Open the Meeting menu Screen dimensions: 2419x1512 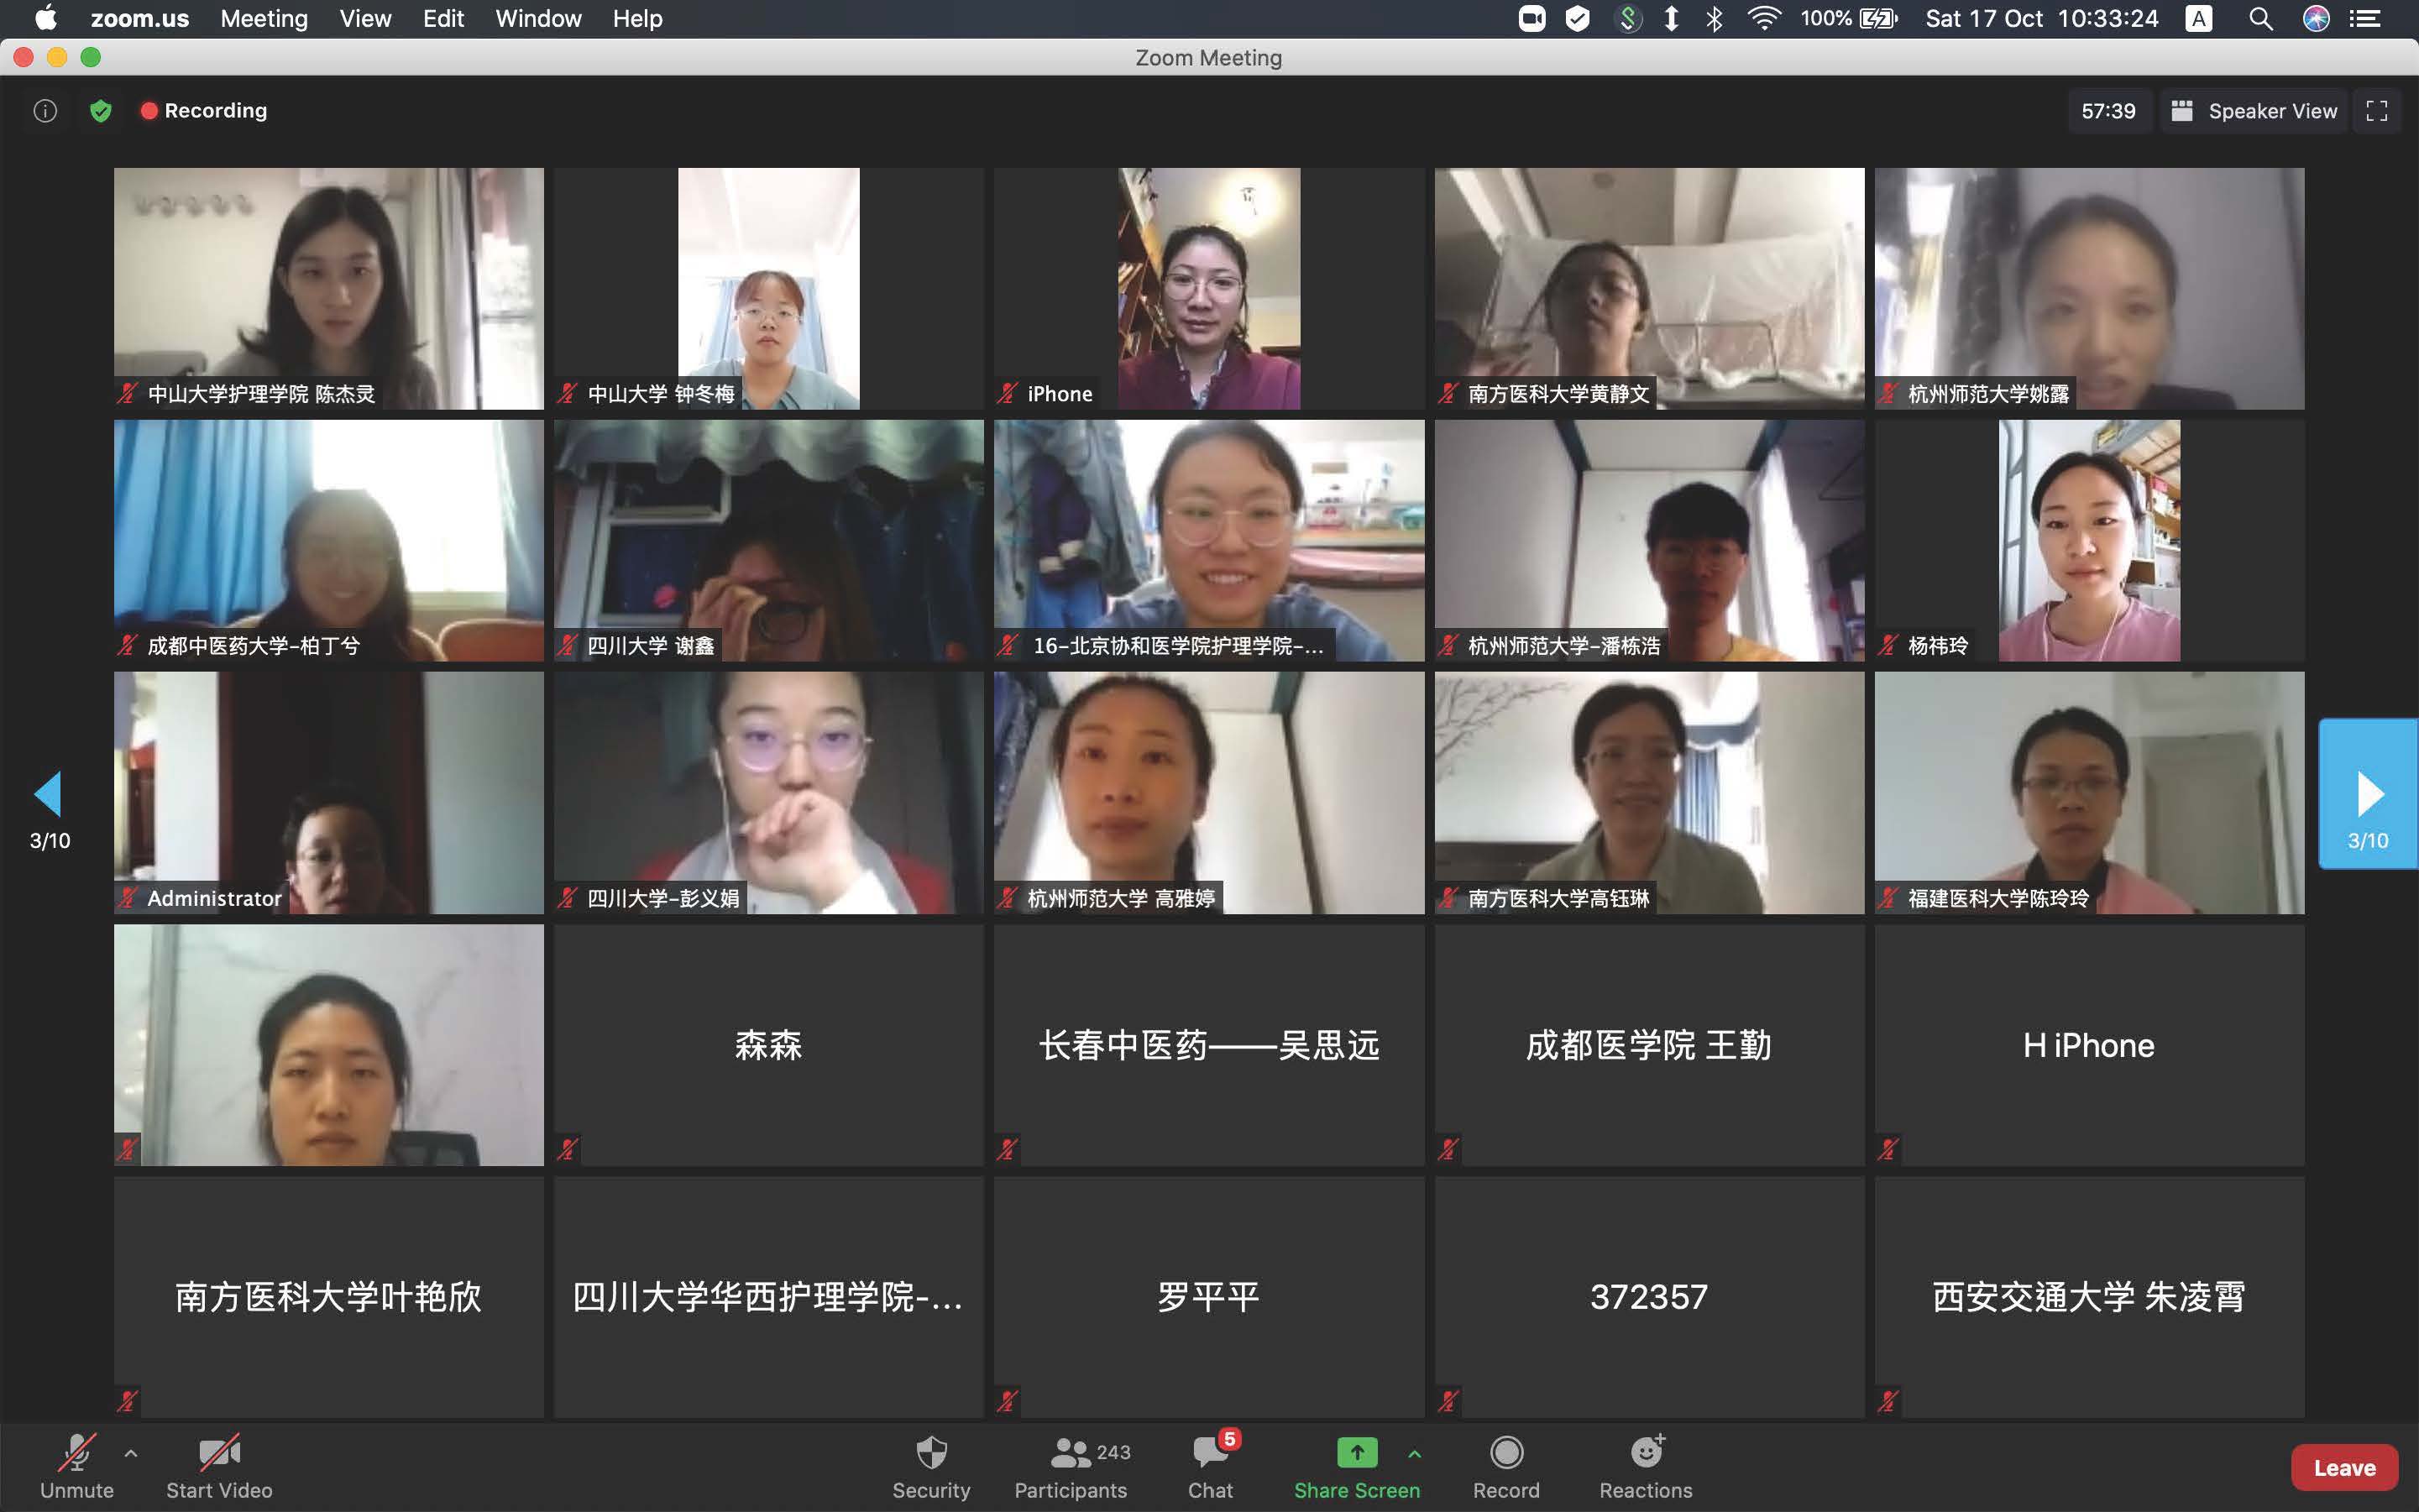click(264, 18)
